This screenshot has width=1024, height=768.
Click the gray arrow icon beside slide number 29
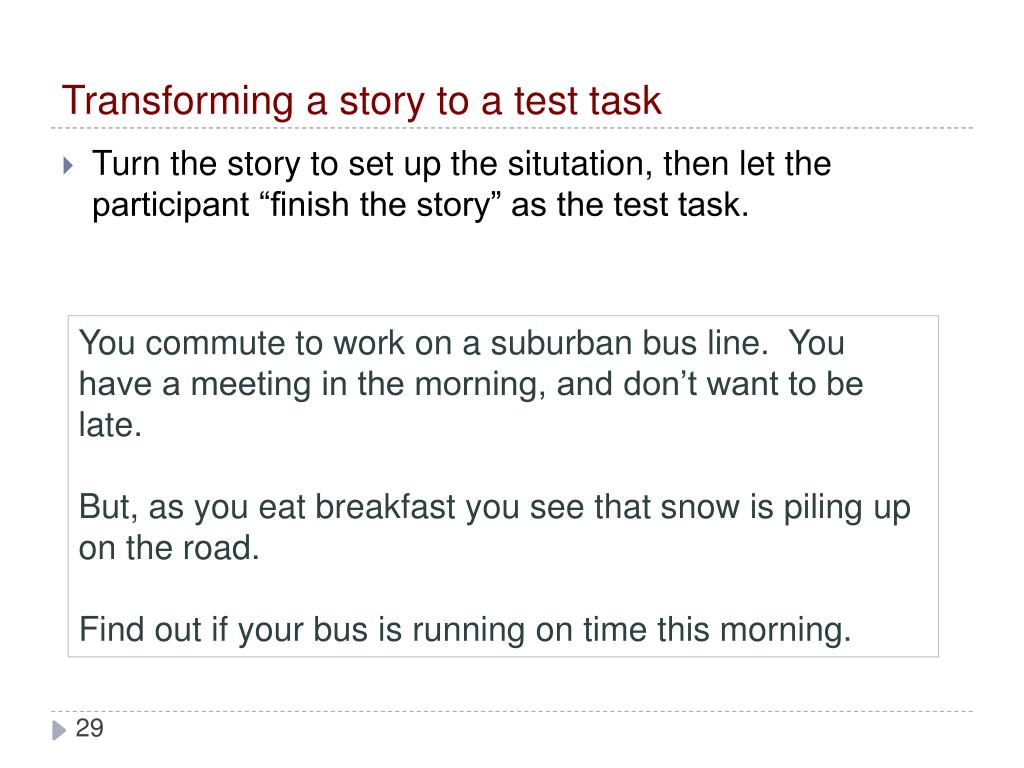click(59, 729)
